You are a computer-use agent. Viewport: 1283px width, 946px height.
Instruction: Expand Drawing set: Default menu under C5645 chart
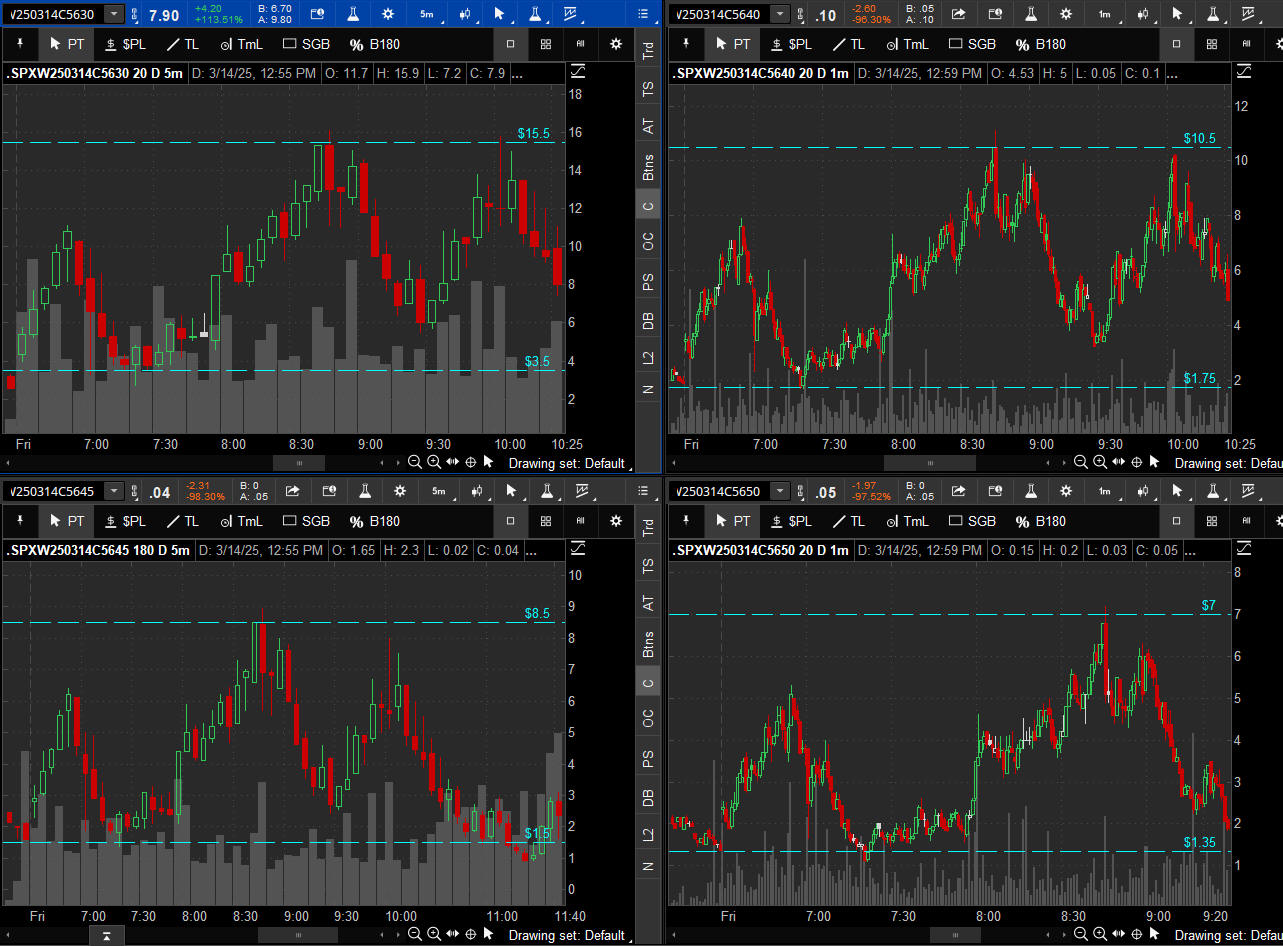click(x=566, y=935)
